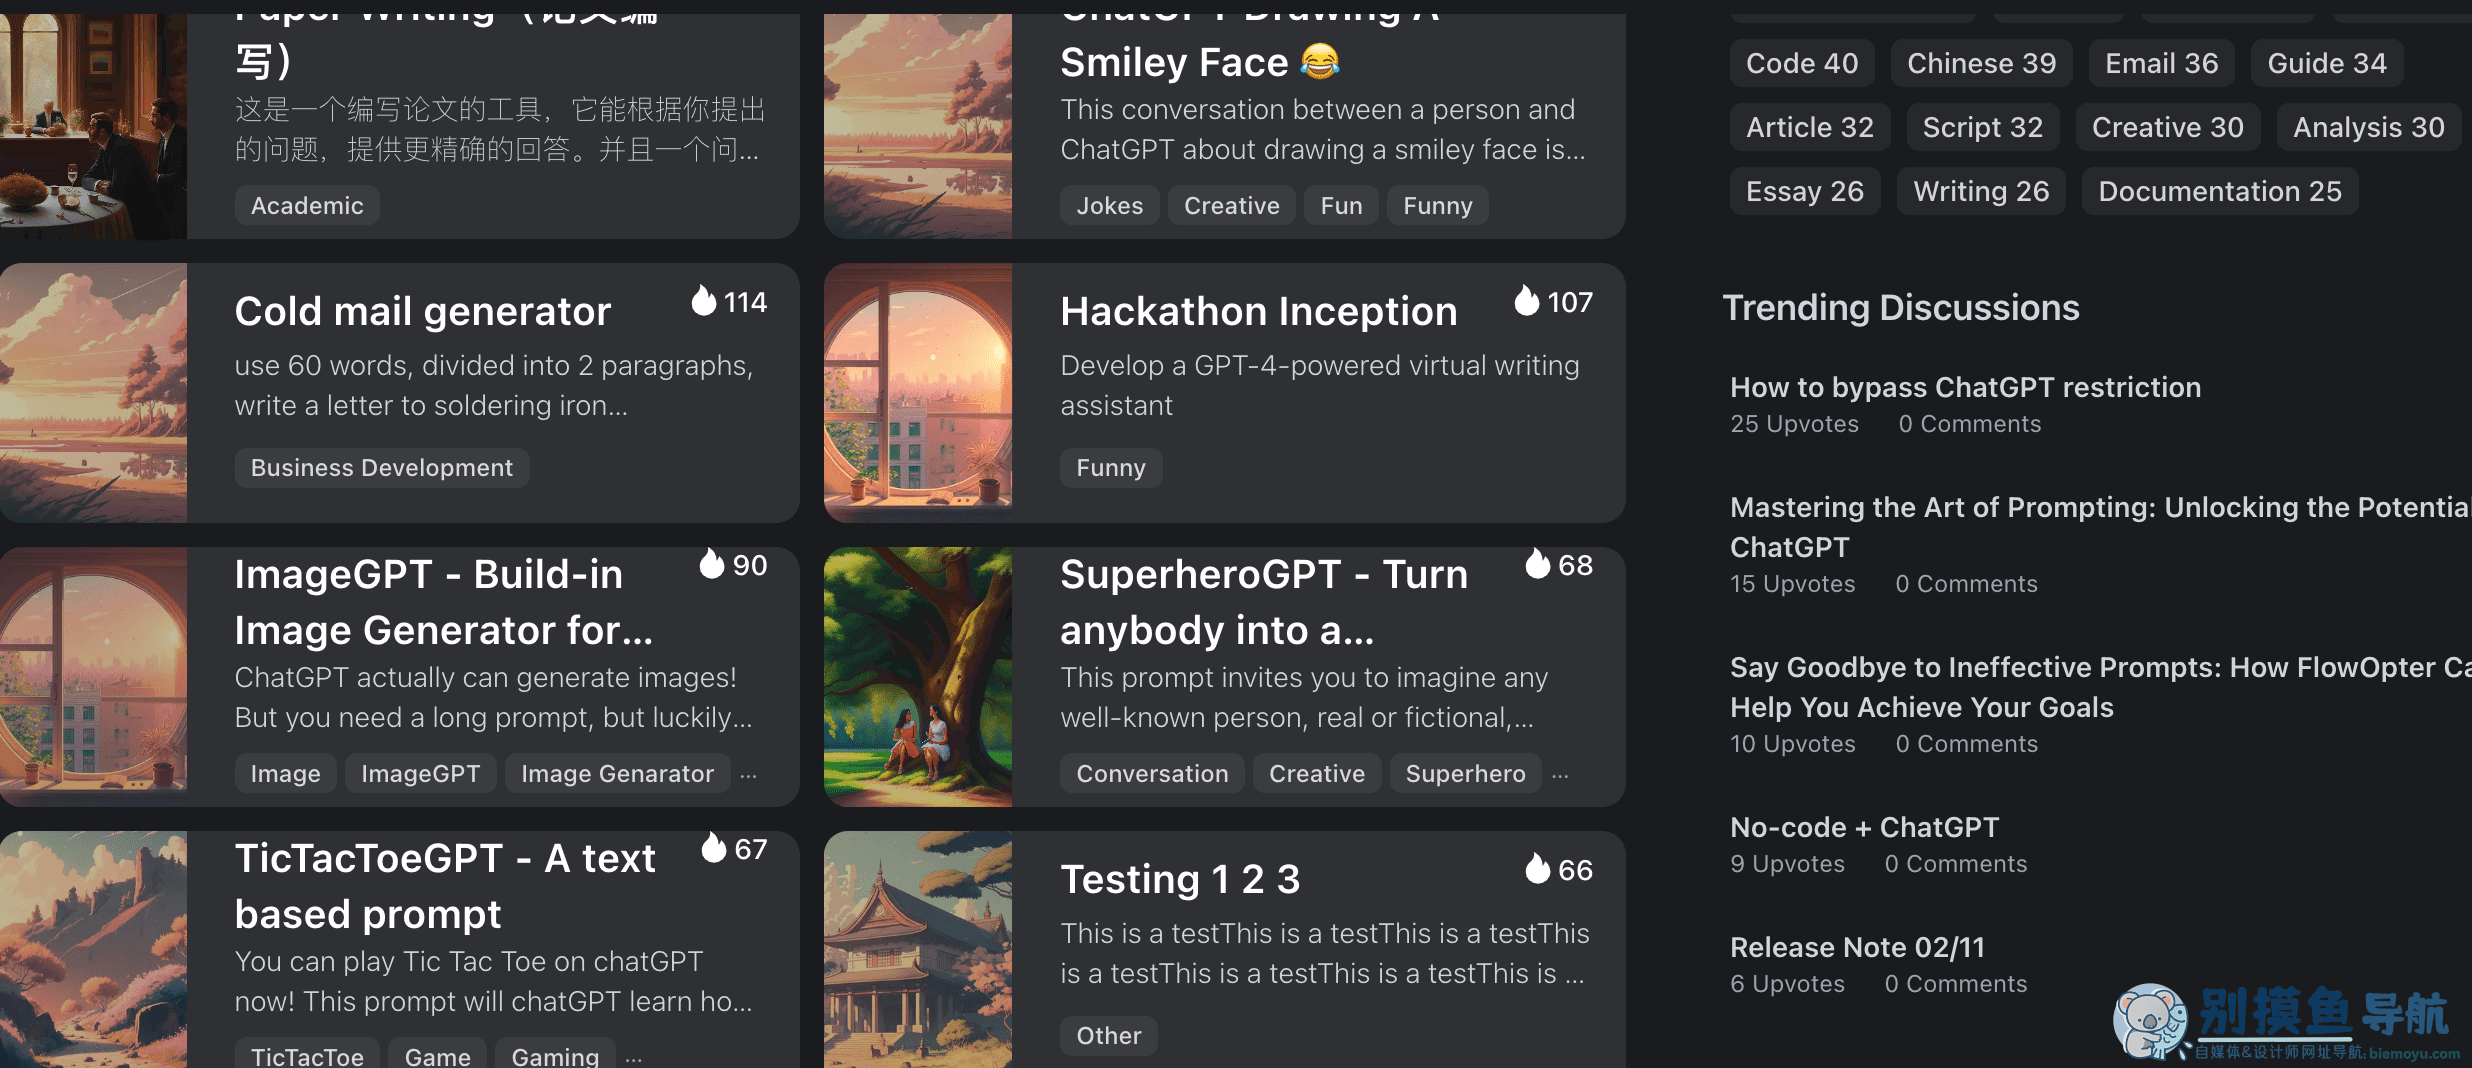Filter by the Code 40 tag
This screenshot has height=1068, width=2472.
1802,63
